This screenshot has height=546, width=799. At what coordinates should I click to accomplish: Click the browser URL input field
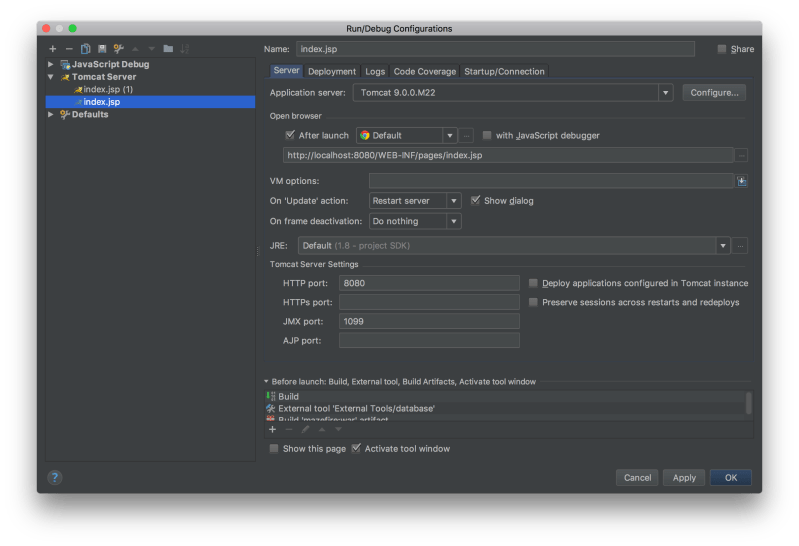coord(508,155)
